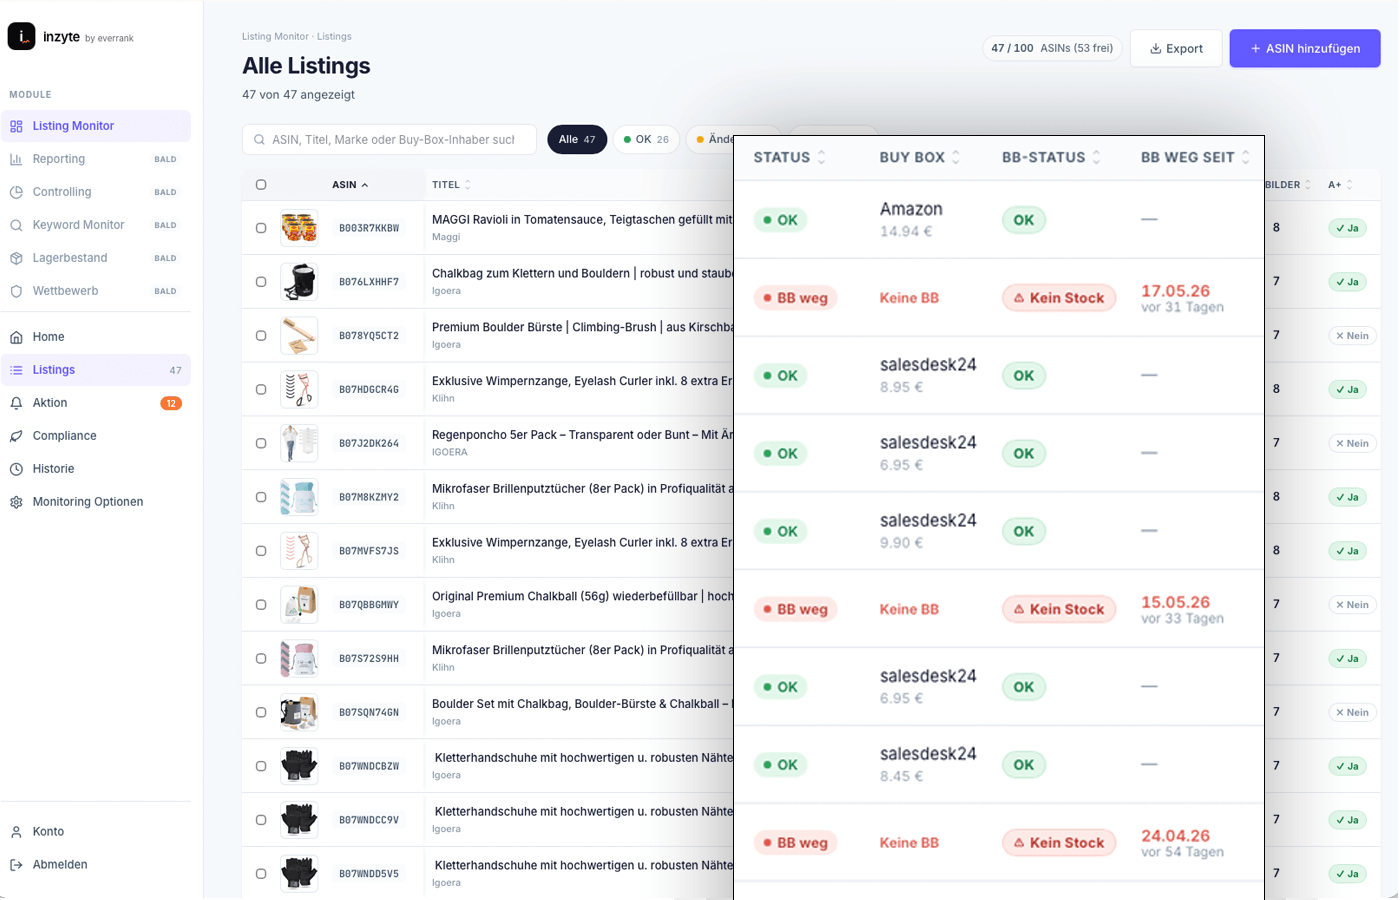Click the Abmelden logout icon

pos(16,865)
